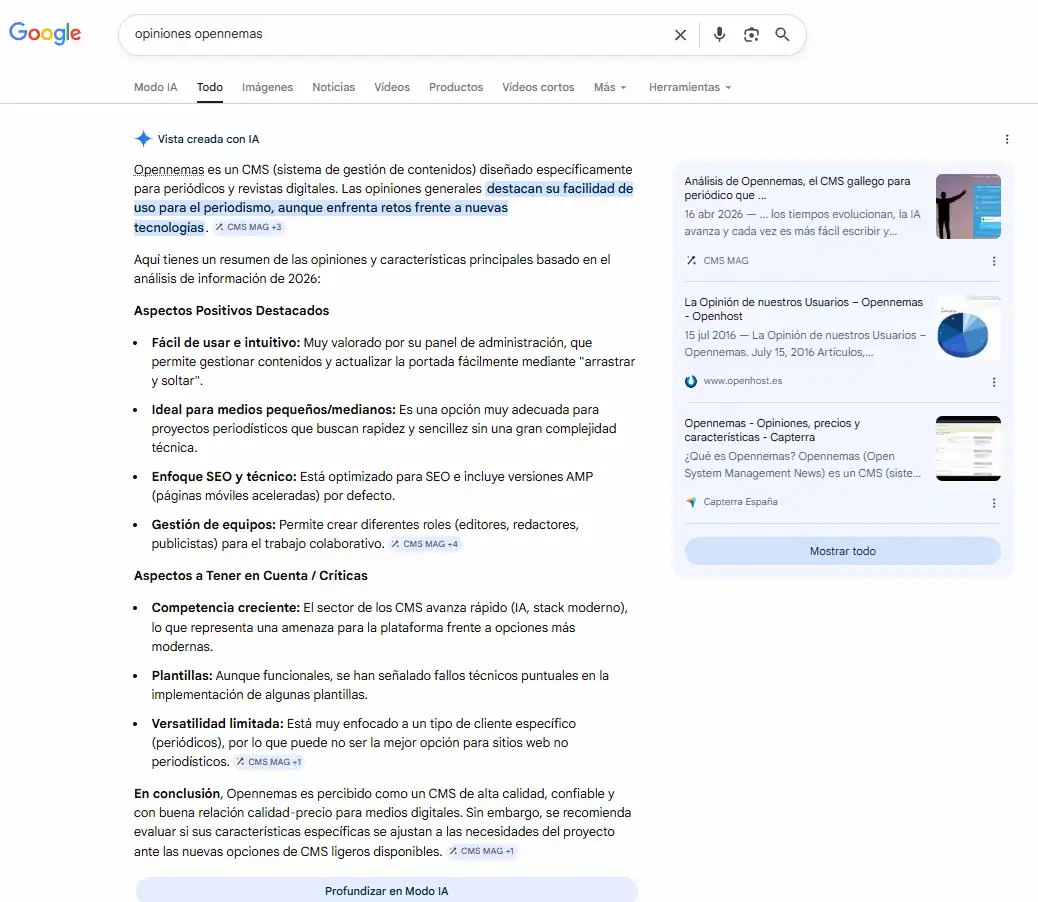The width and height of the screenshot is (1038, 902).
Task: Open options for CMS MAG source result
Action: pos(994,261)
